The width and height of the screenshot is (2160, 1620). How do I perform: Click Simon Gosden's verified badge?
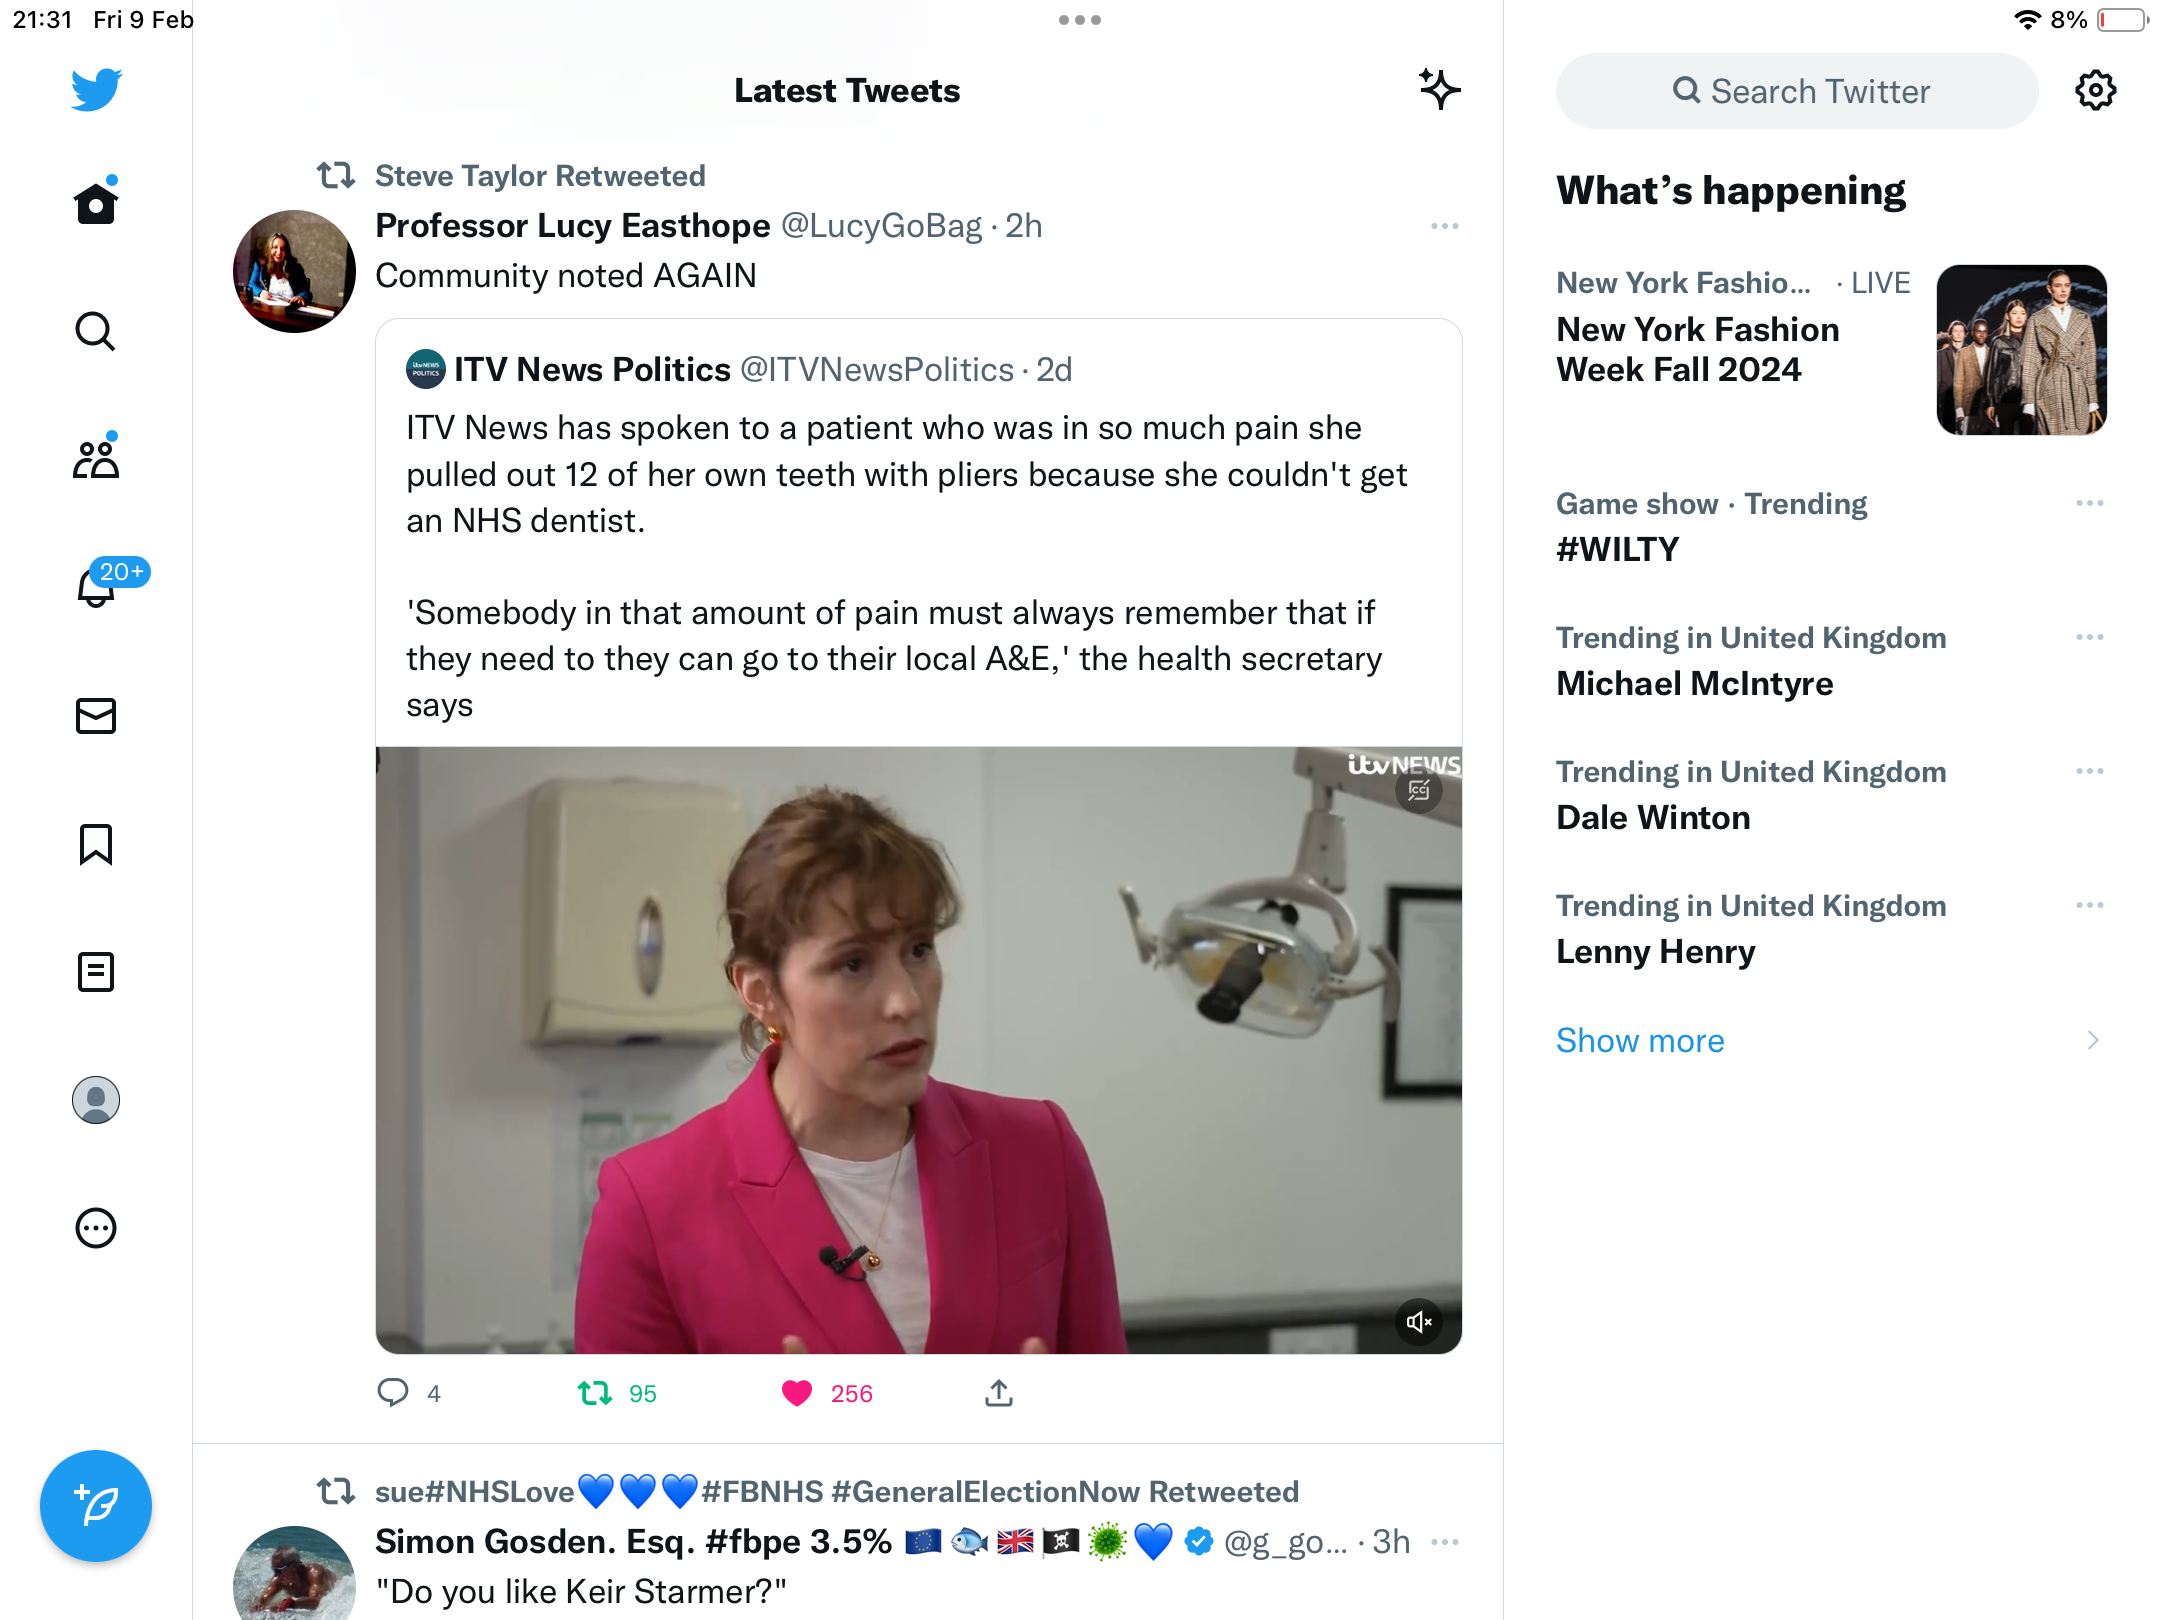click(x=1199, y=1542)
